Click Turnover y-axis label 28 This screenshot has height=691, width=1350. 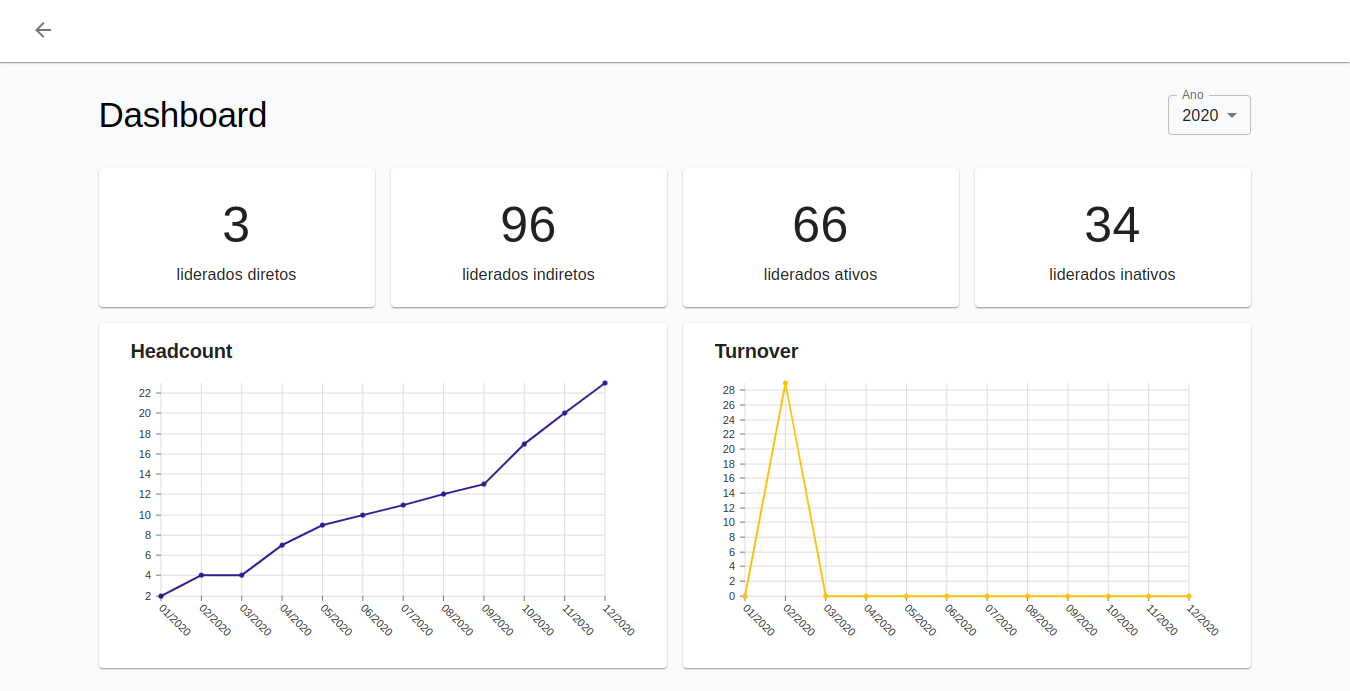(729, 390)
